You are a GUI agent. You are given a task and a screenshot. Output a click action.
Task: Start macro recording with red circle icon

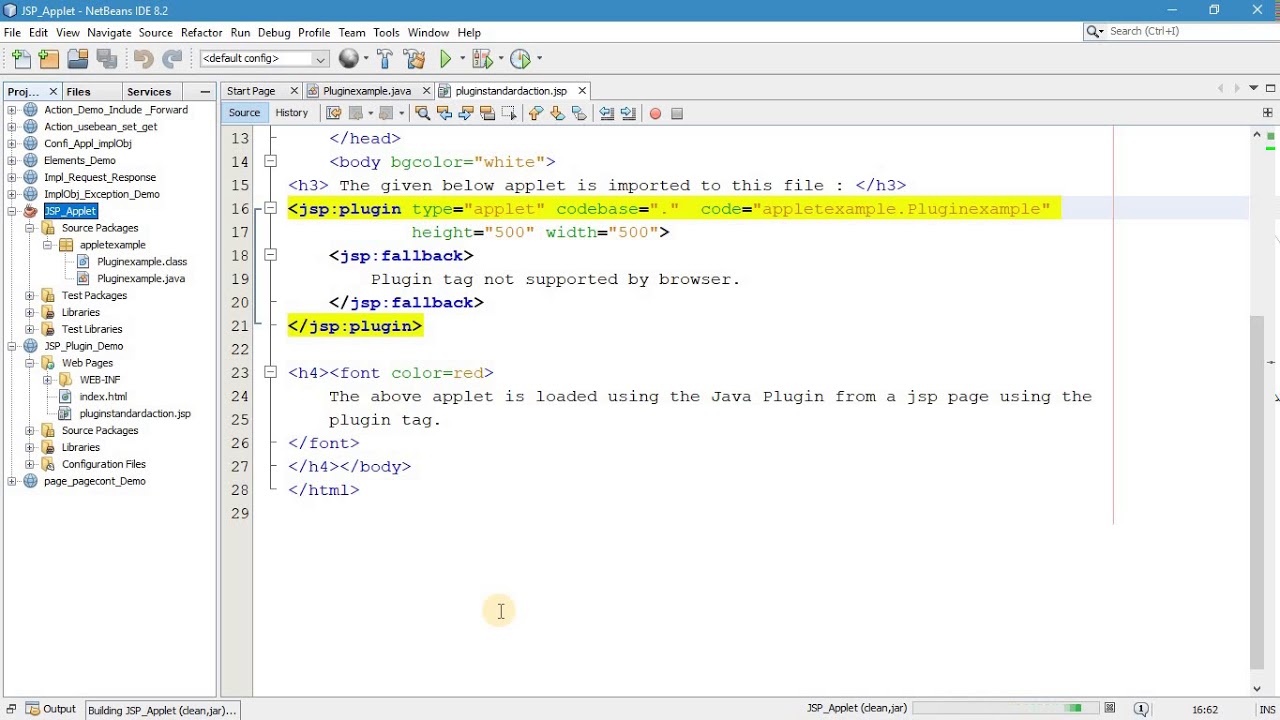point(655,113)
